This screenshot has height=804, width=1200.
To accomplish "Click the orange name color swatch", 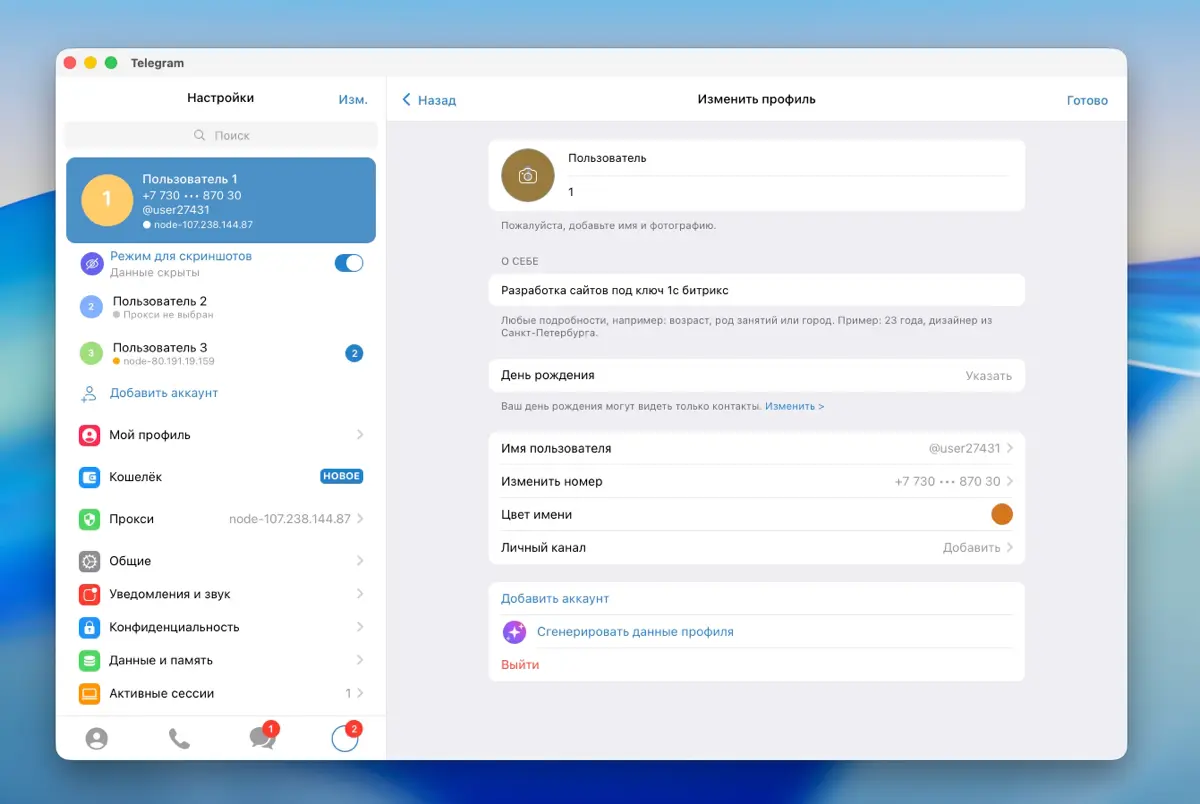I will coord(1002,514).
